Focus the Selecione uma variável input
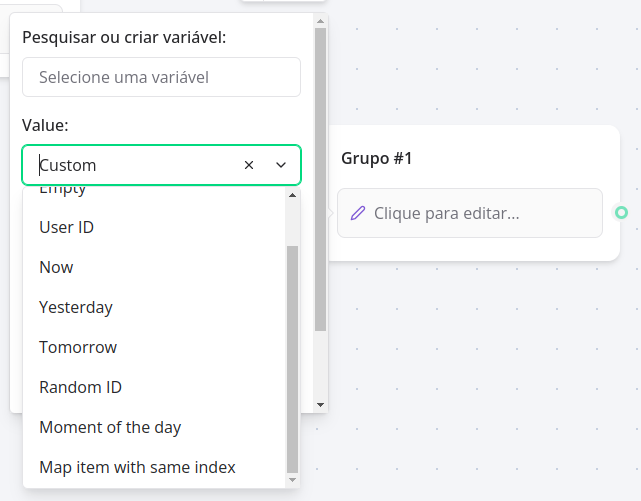This screenshot has width=641, height=501. pyautogui.click(x=161, y=77)
